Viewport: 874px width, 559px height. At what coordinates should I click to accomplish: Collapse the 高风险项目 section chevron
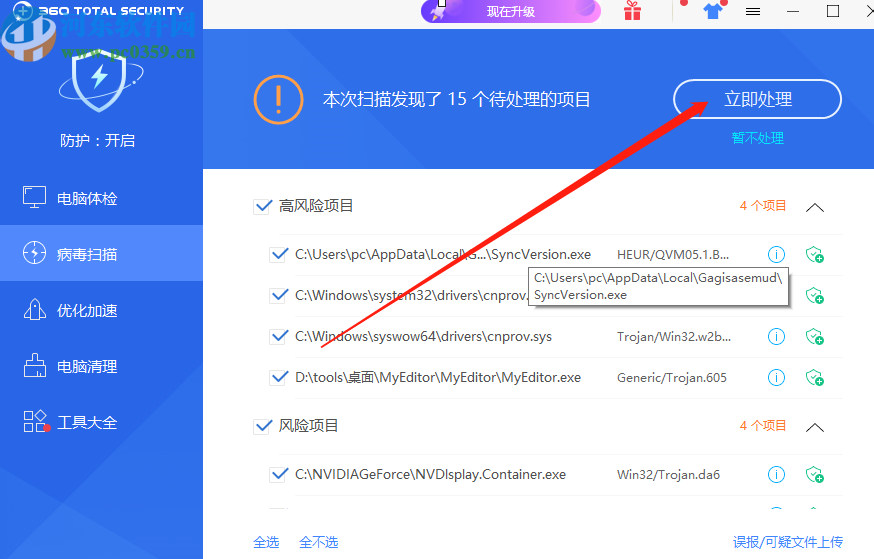click(814, 207)
